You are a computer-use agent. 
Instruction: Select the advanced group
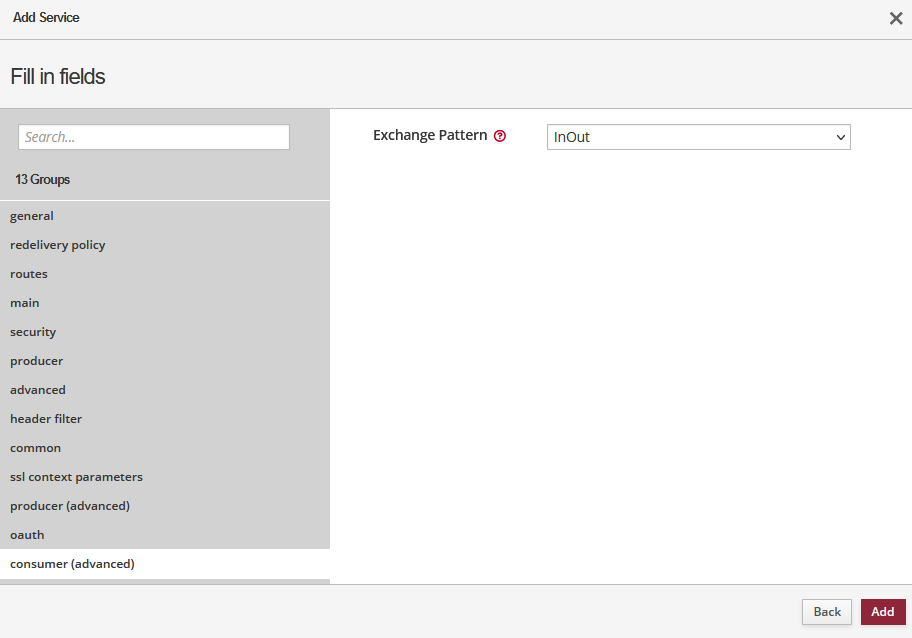pyautogui.click(x=38, y=390)
